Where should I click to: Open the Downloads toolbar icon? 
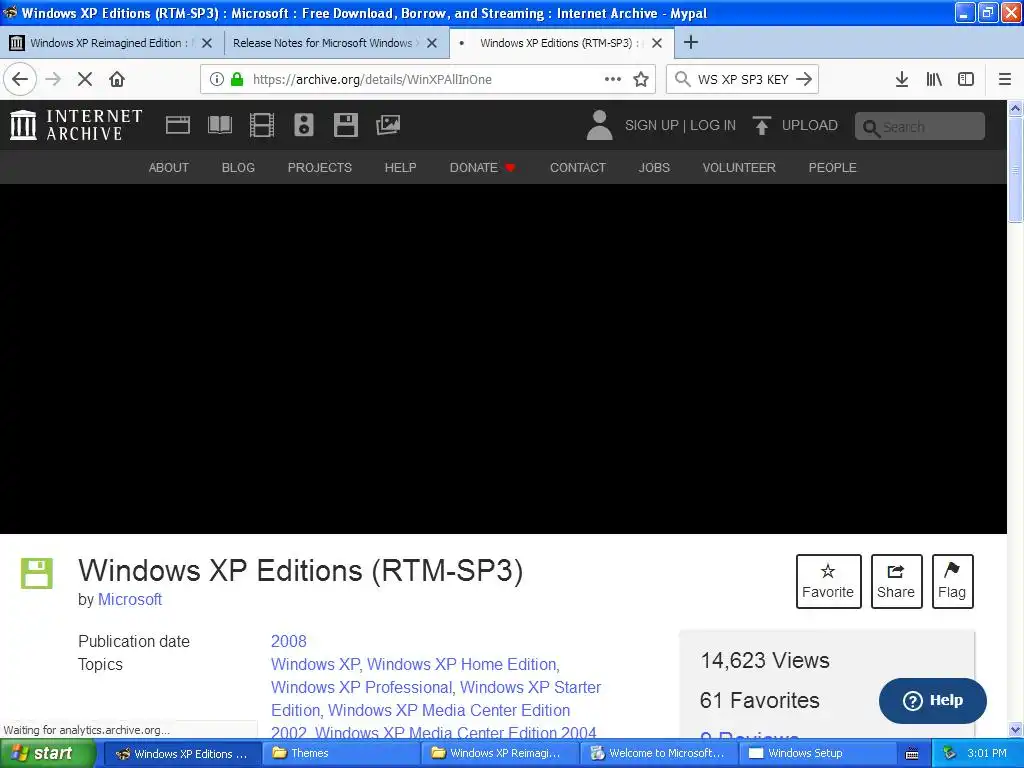pos(902,79)
